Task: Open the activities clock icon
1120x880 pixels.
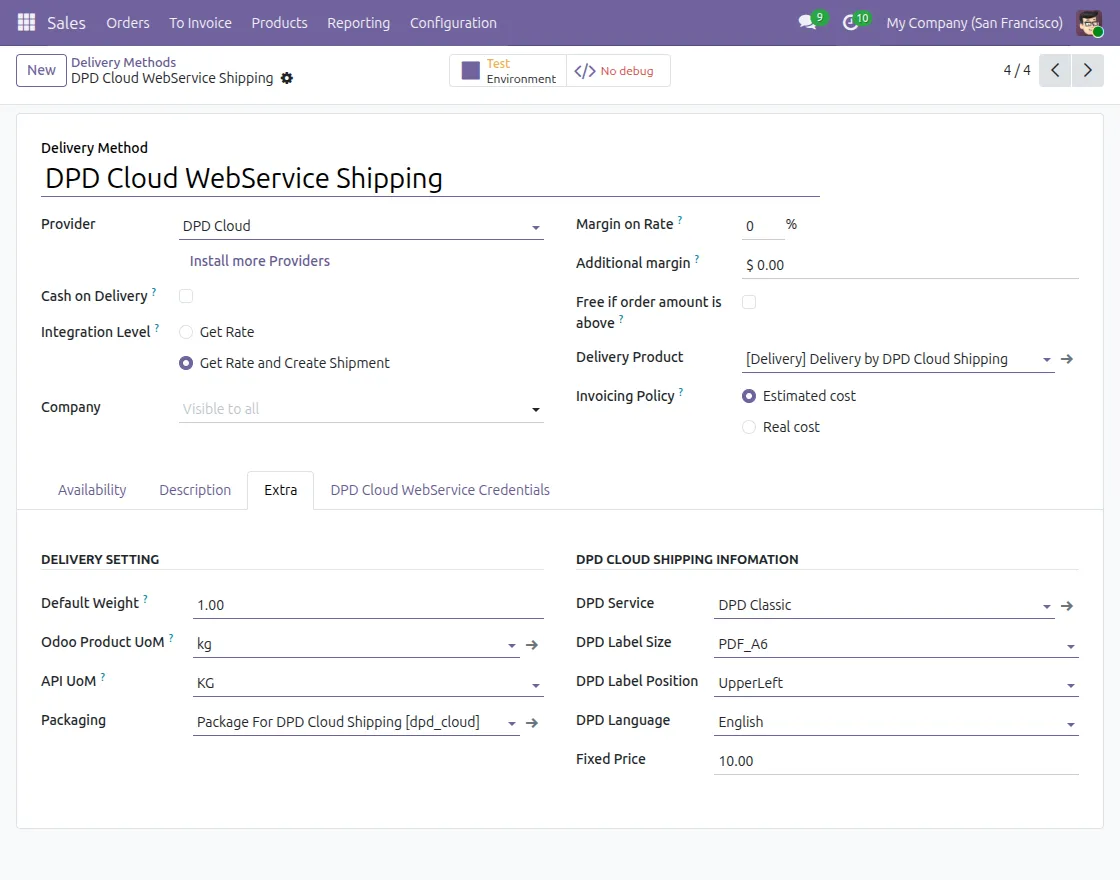Action: click(851, 22)
